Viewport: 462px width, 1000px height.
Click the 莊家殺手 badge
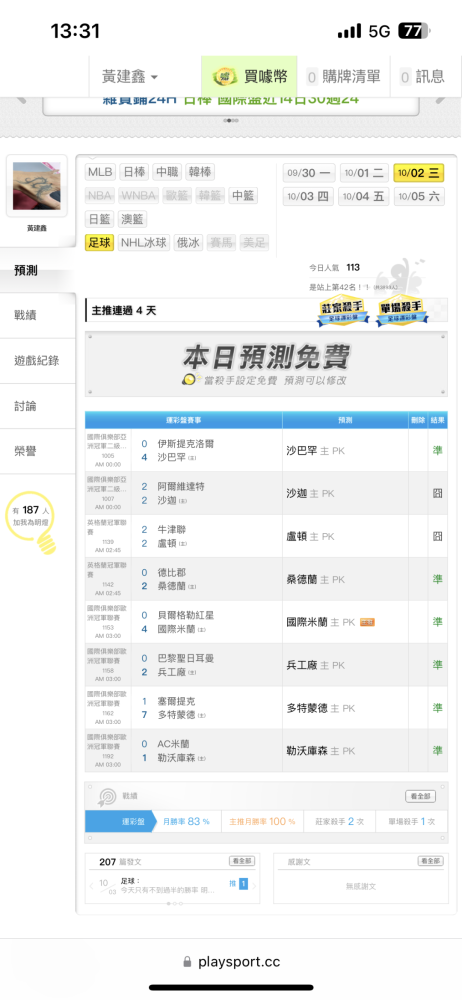tap(344, 313)
